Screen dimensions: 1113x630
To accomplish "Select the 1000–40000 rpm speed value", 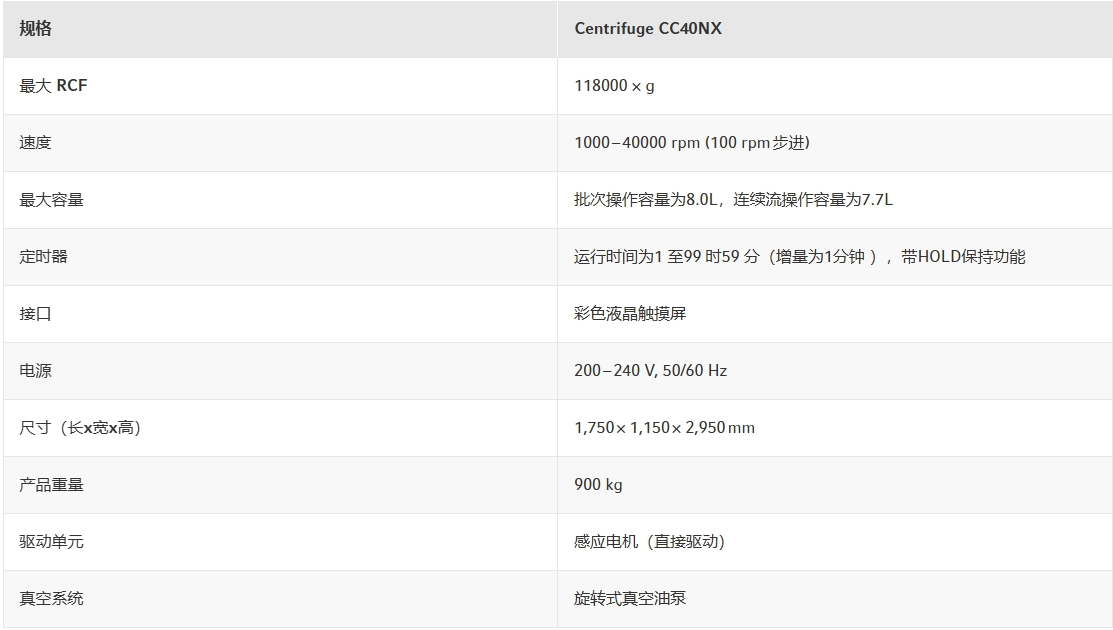I will pyautogui.click(x=691, y=143).
